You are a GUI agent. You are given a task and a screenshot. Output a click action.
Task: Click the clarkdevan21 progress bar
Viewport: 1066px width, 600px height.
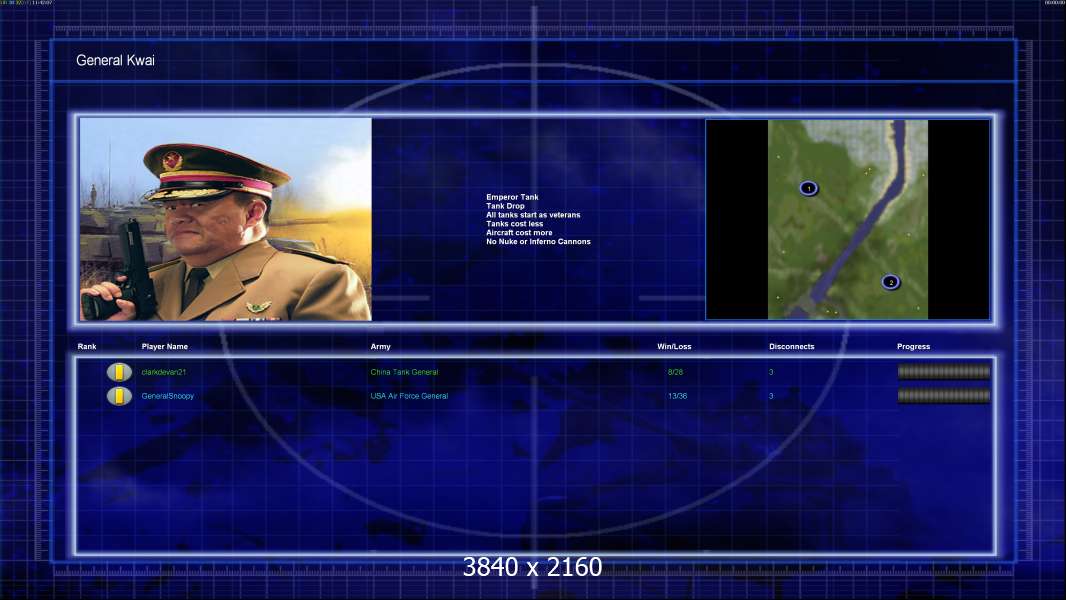click(944, 372)
